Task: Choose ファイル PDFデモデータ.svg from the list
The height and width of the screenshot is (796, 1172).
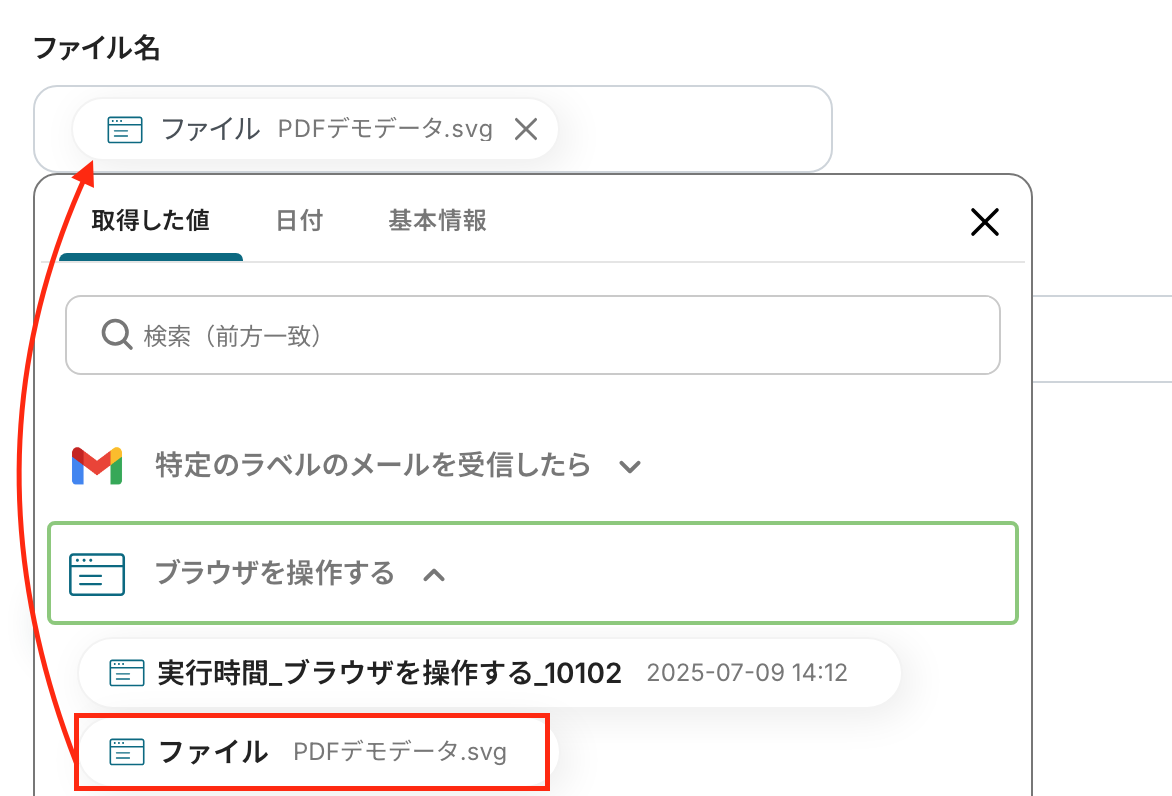Action: [x=330, y=752]
